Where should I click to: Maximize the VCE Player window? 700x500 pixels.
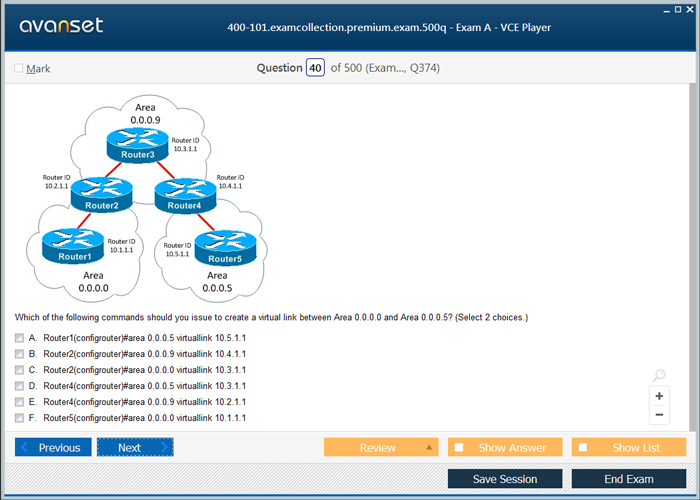pyautogui.click(x=678, y=9)
